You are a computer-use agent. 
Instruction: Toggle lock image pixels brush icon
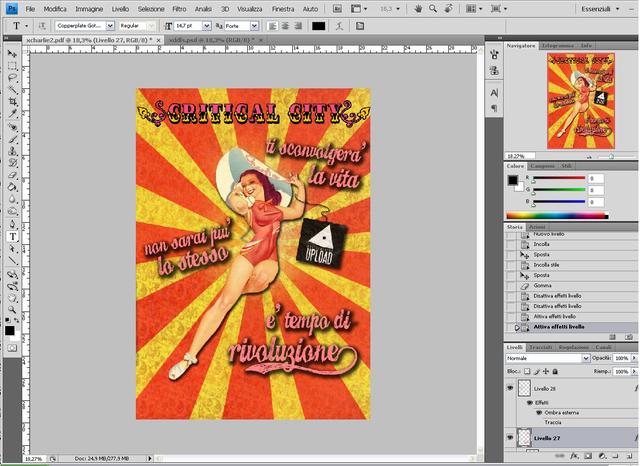(x=536, y=371)
